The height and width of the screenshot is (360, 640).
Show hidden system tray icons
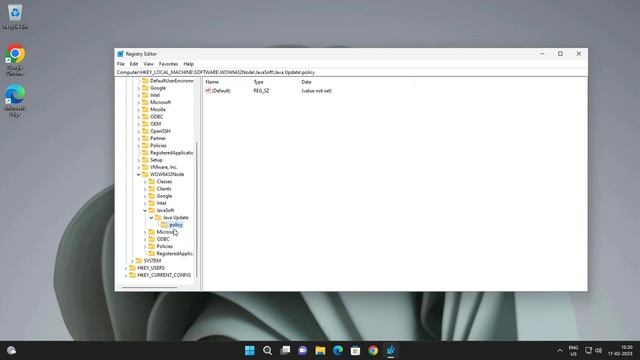pos(560,351)
